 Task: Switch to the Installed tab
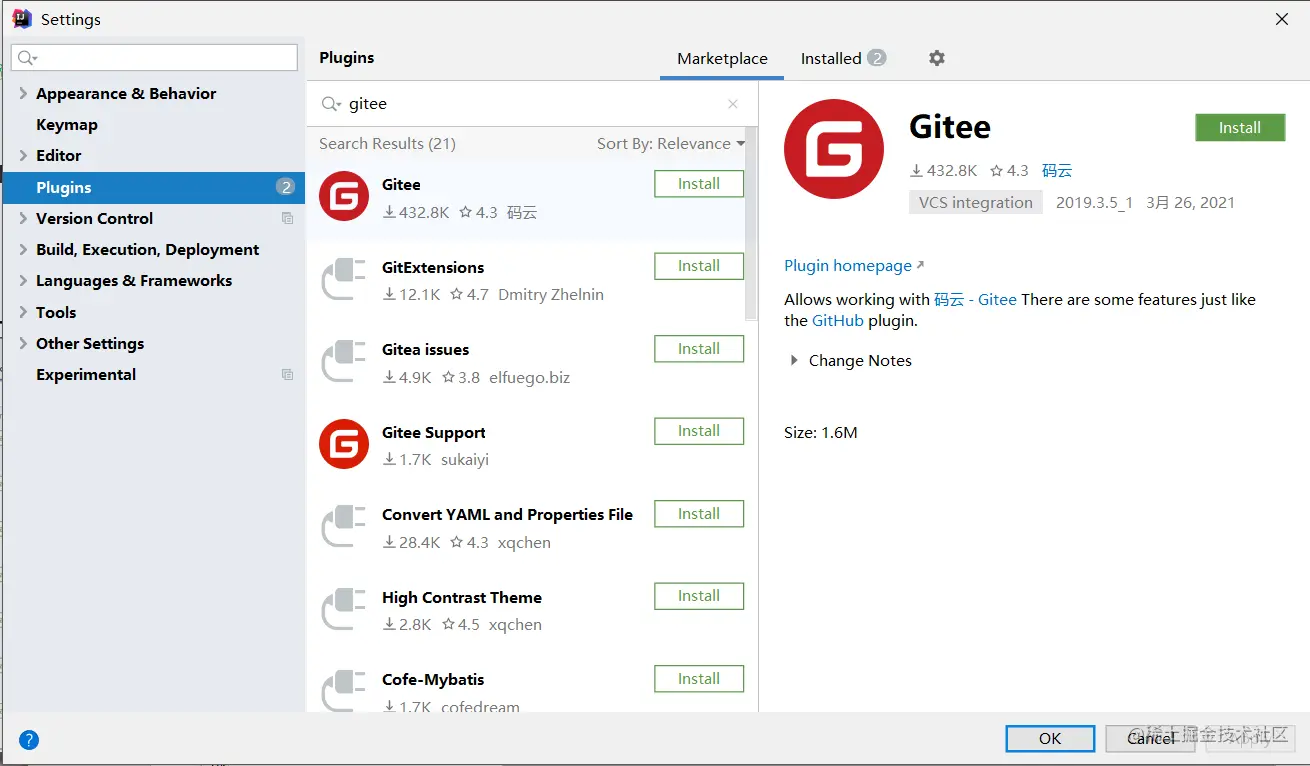(843, 59)
